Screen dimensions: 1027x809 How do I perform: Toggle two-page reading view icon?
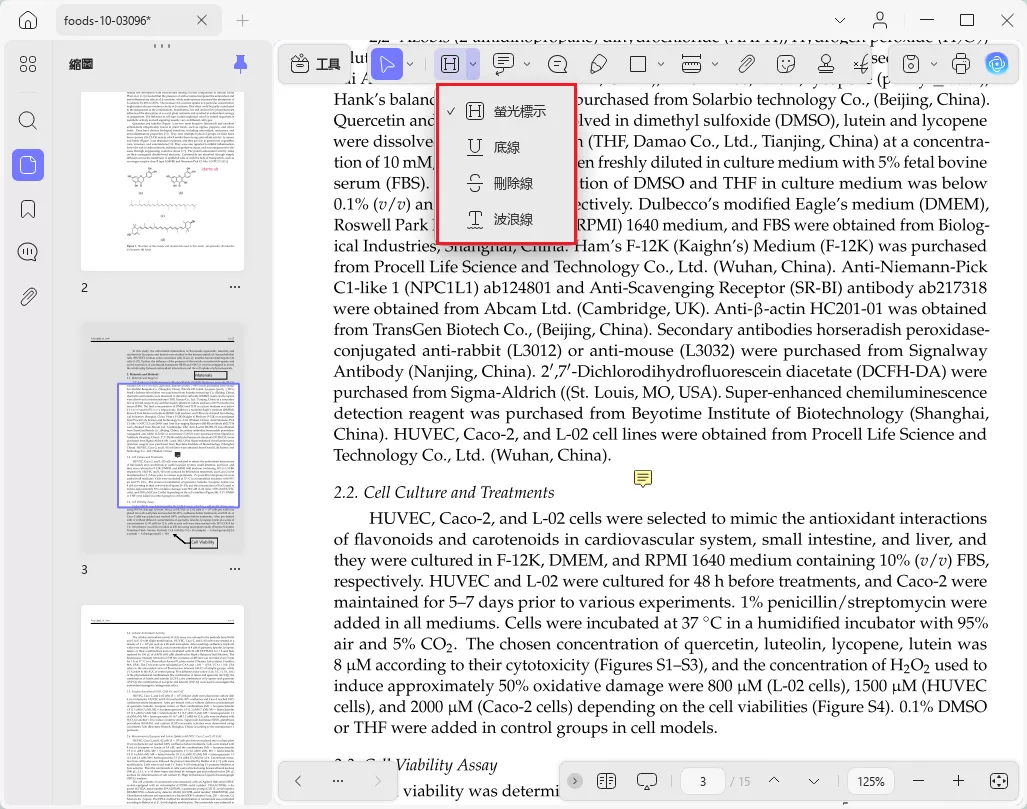[x=607, y=781]
